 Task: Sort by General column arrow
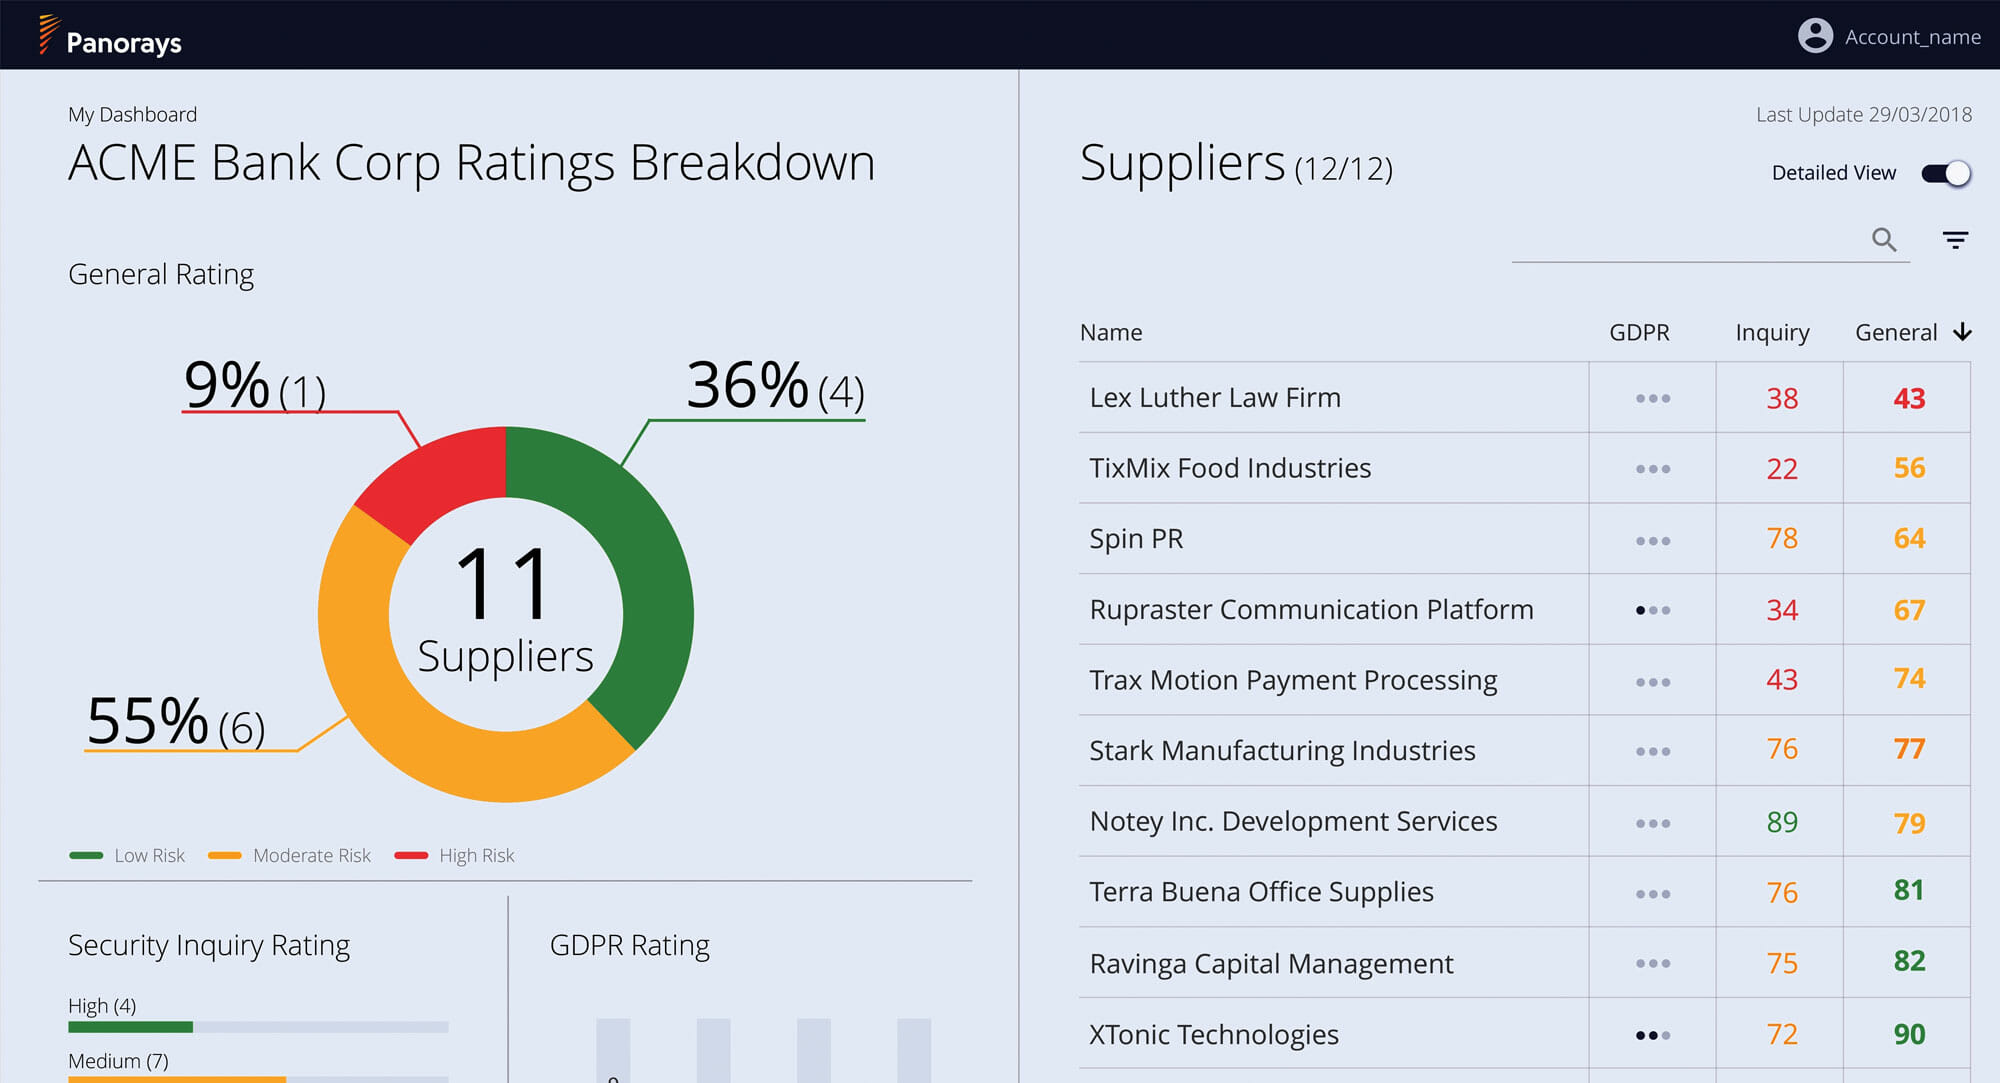pyautogui.click(x=1962, y=332)
